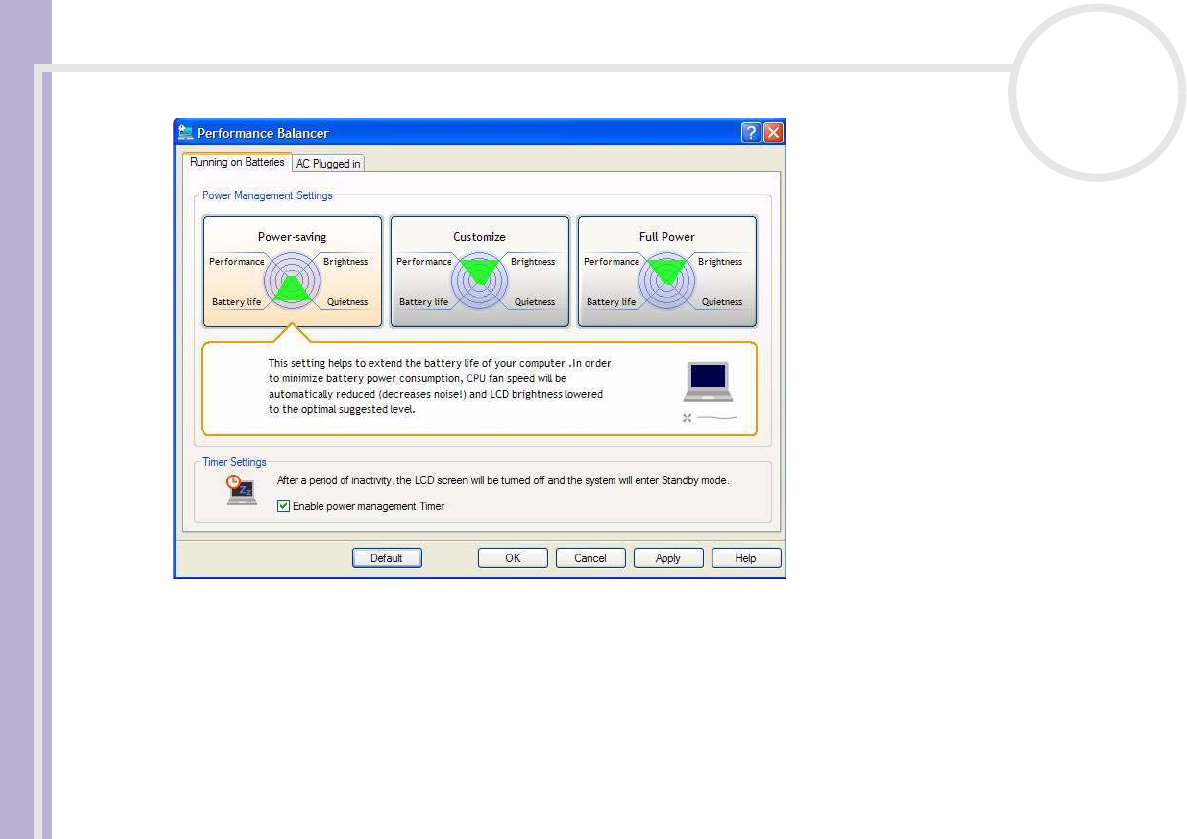Confirm settings with the OK button

coord(512,558)
